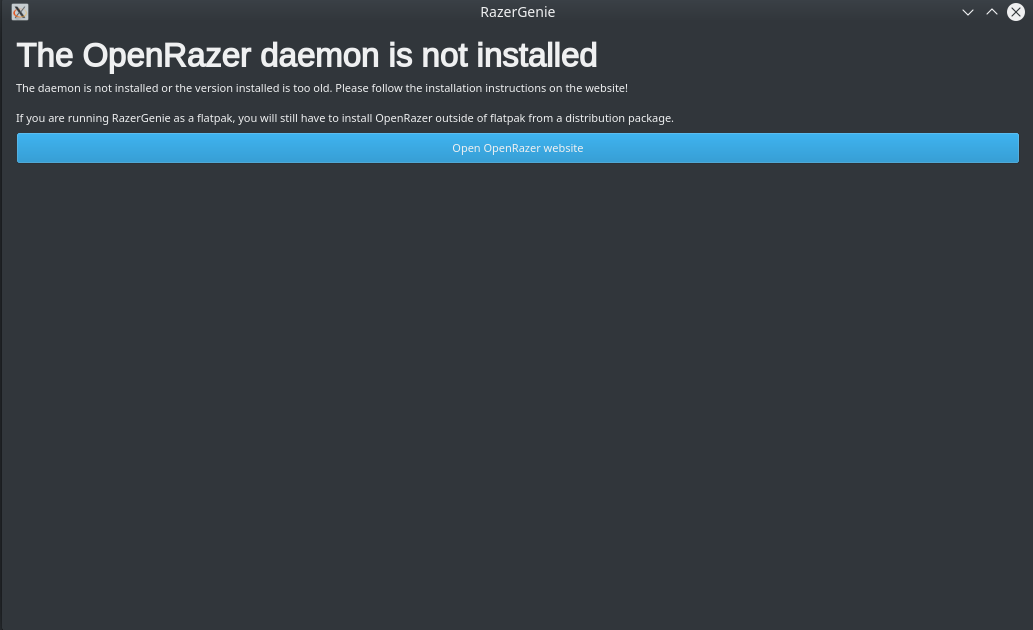Click the circled X close icon
Image resolution: width=1033 pixels, height=630 pixels.
[1016, 12]
